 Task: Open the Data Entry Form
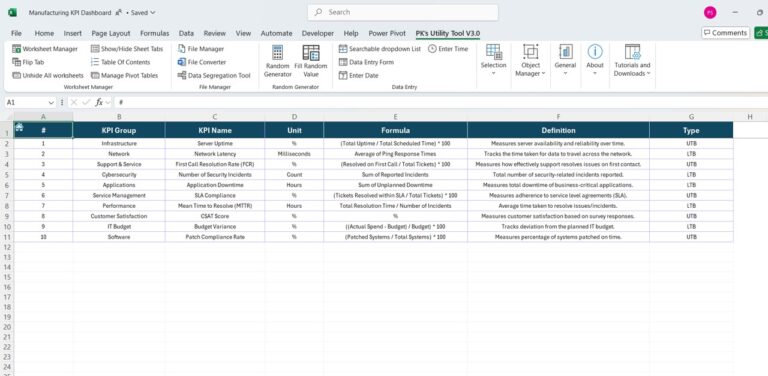point(366,62)
